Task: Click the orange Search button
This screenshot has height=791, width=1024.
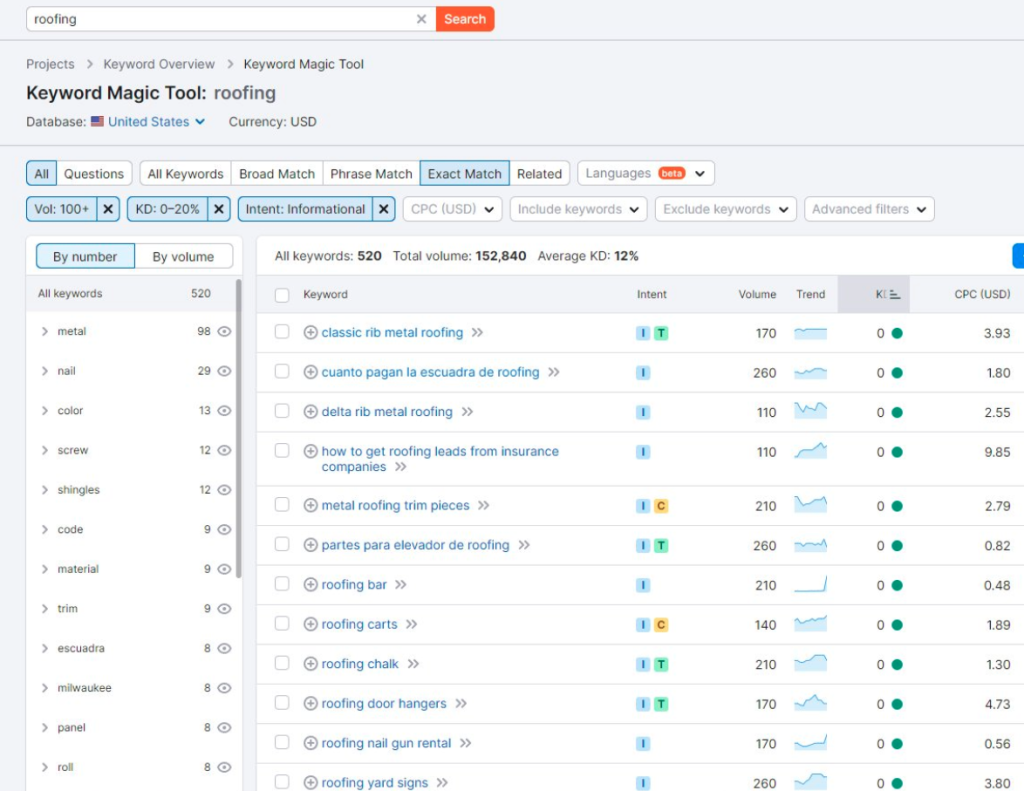Action: tap(465, 19)
